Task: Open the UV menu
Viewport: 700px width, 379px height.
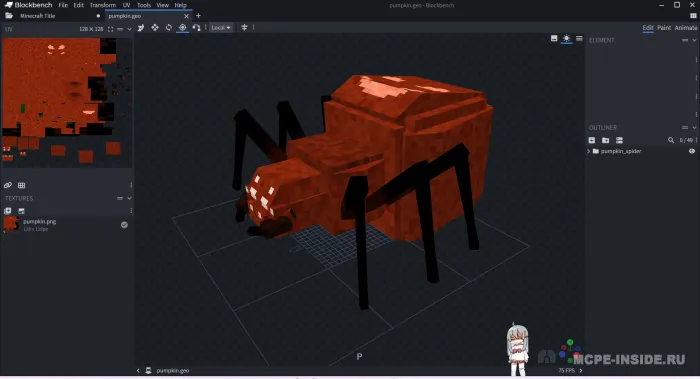Action: pyautogui.click(x=126, y=5)
